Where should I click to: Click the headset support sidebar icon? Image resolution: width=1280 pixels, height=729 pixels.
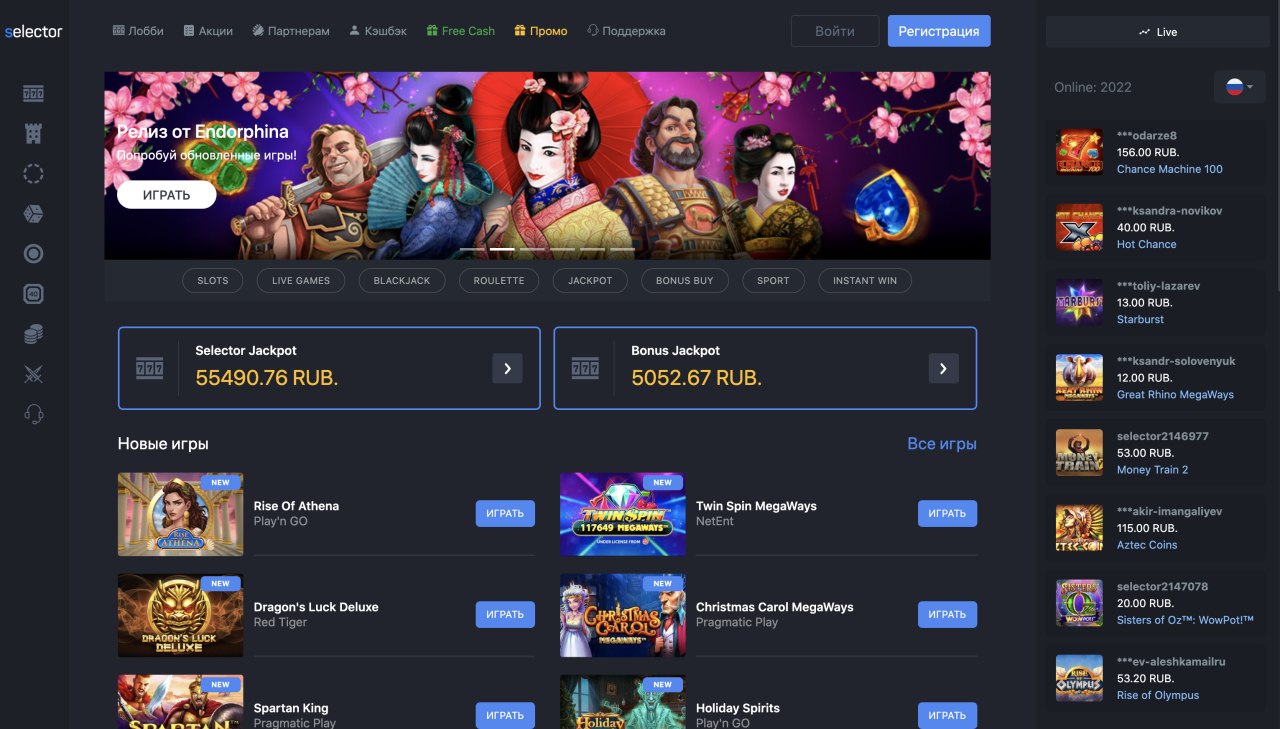[x=33, y=414]
